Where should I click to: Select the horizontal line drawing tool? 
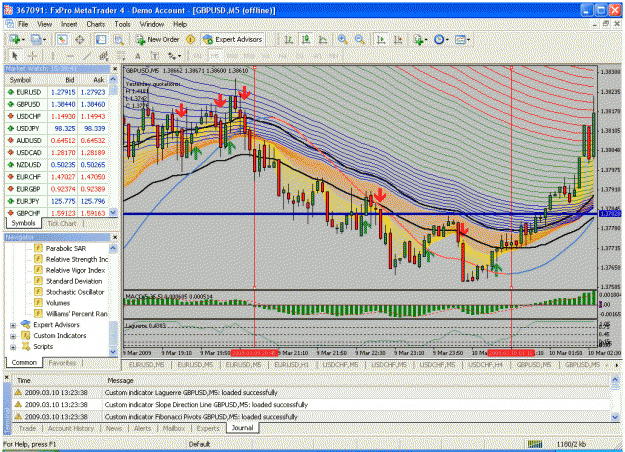[70, 56]
